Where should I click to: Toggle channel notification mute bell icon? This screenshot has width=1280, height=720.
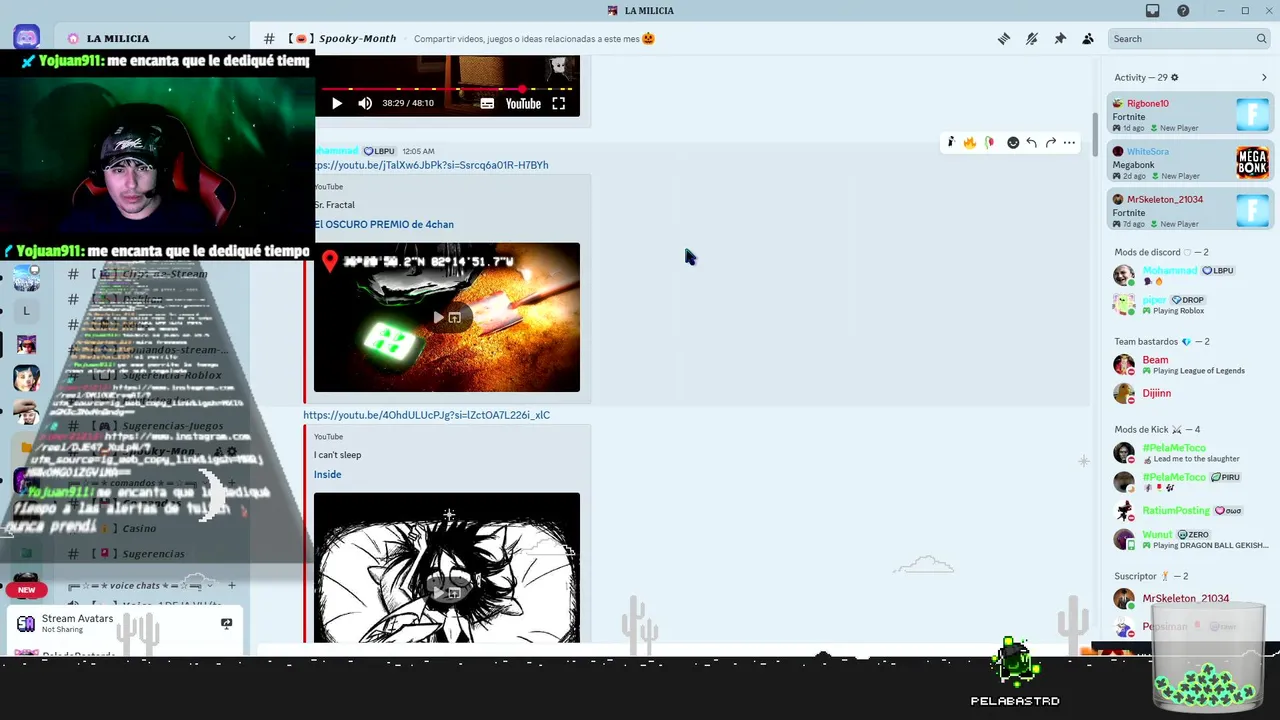[x=1032, y=39]
